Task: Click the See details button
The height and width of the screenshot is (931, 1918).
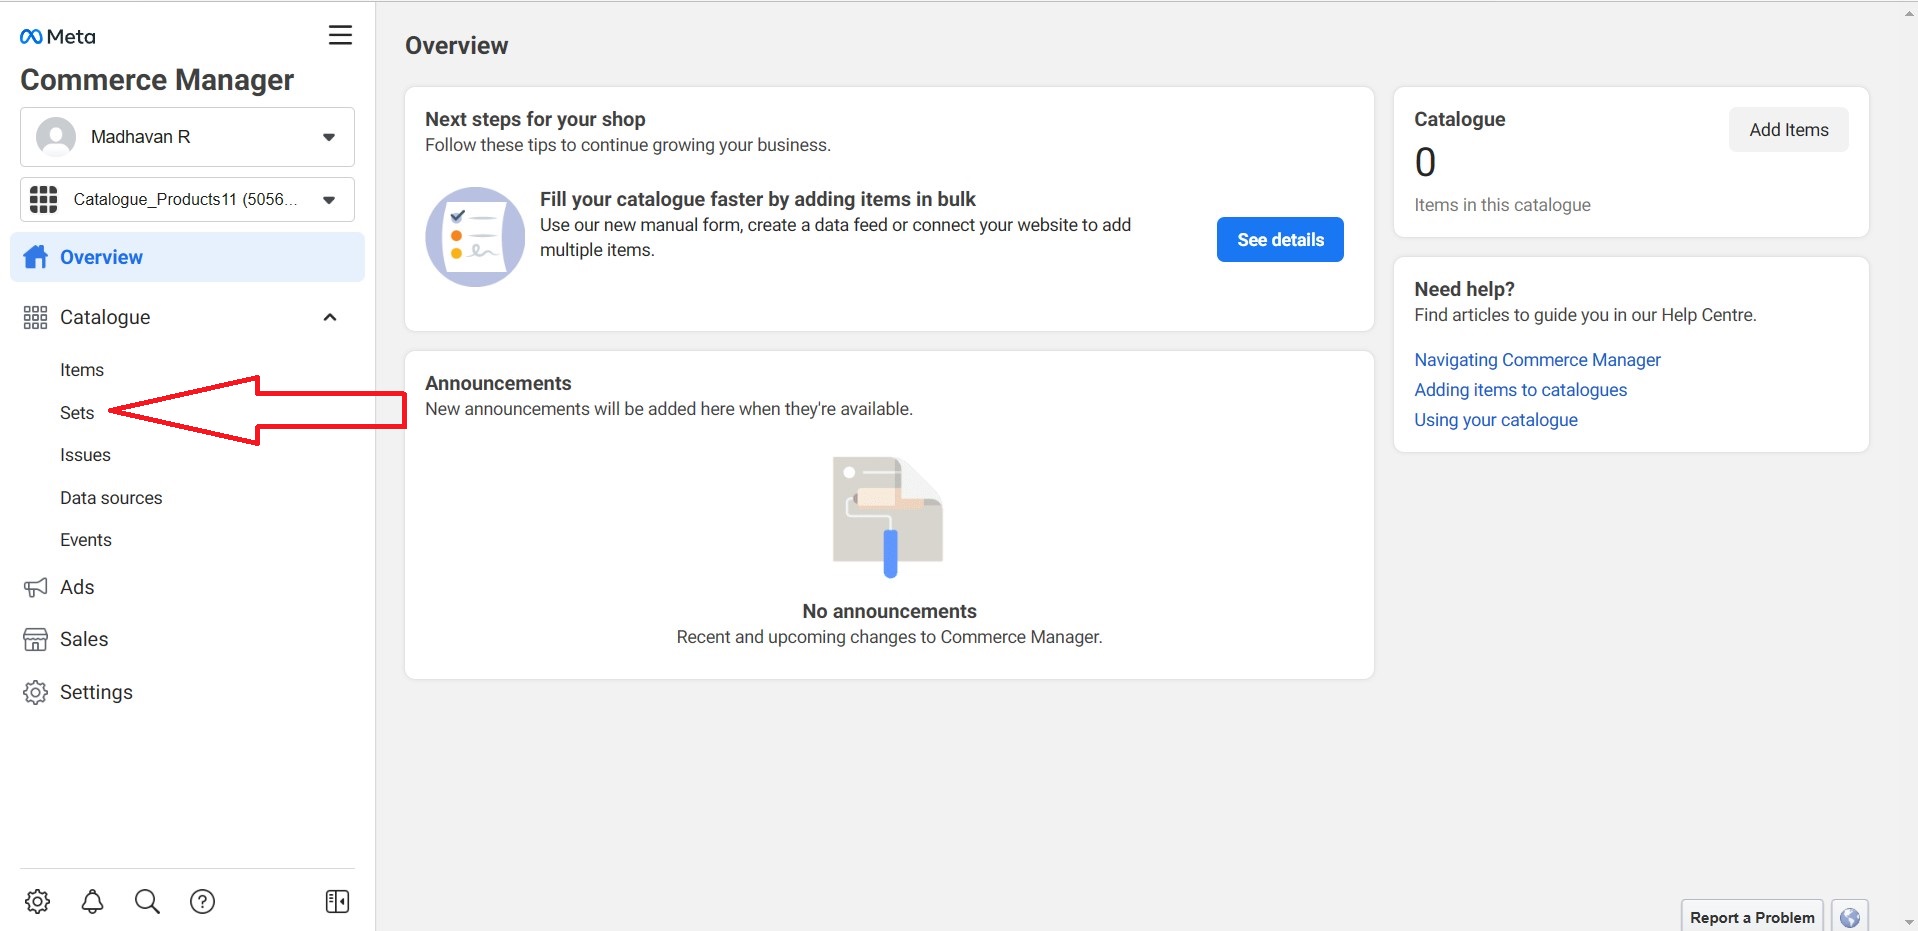Action: (1280, 240)
